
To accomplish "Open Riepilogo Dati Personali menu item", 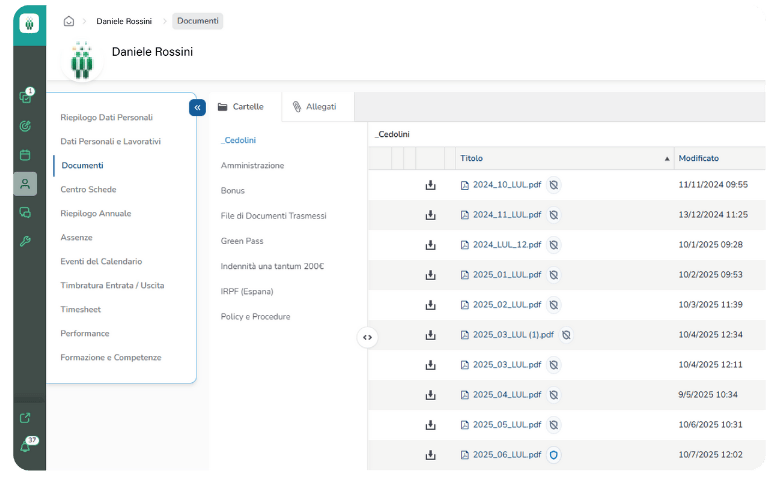I will click(106, 117).
